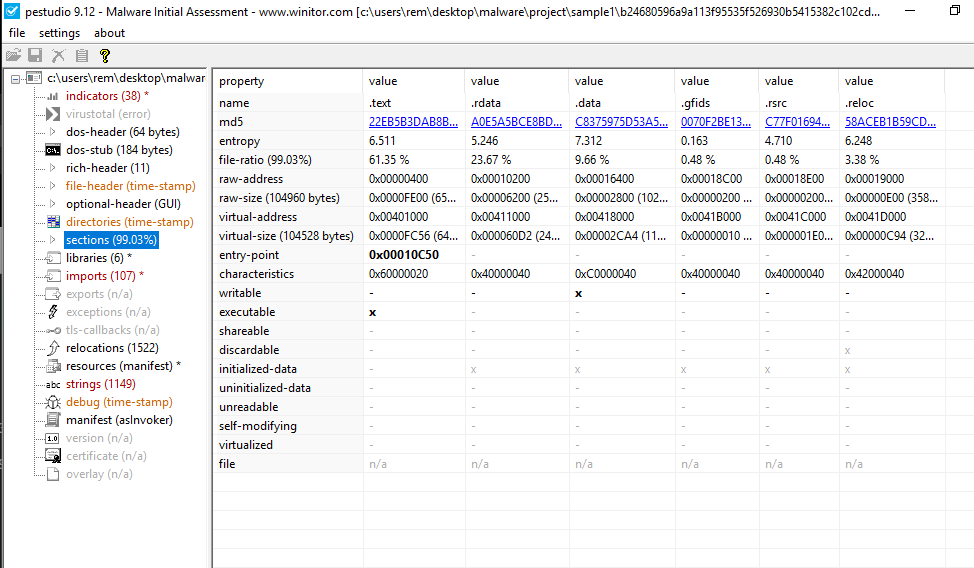Expand the optional-header tree node
974x568 pixels.
coord(53,204)
